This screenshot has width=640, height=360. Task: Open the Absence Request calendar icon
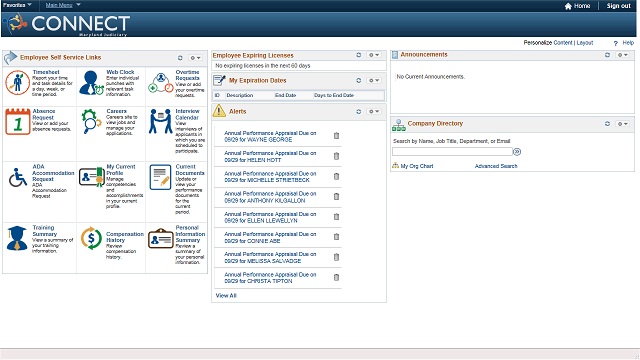[x=18, y=122]
